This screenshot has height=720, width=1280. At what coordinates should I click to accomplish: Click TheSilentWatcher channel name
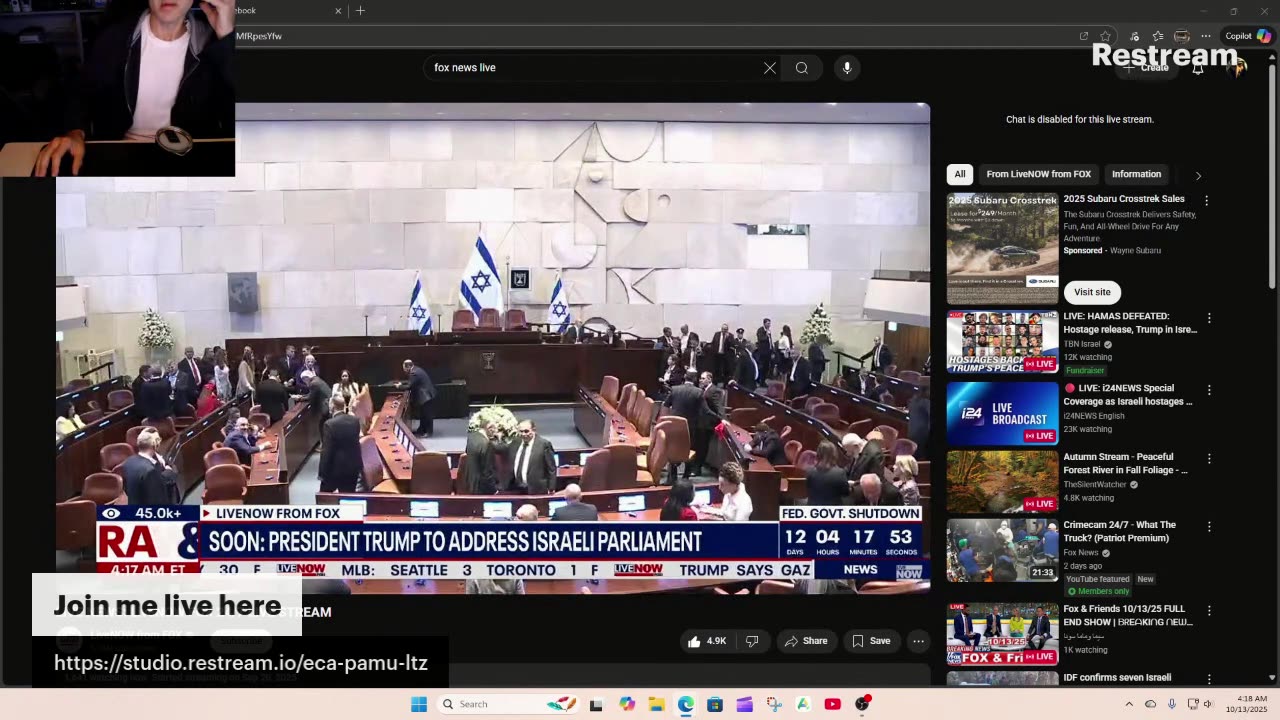(1095, 484)
